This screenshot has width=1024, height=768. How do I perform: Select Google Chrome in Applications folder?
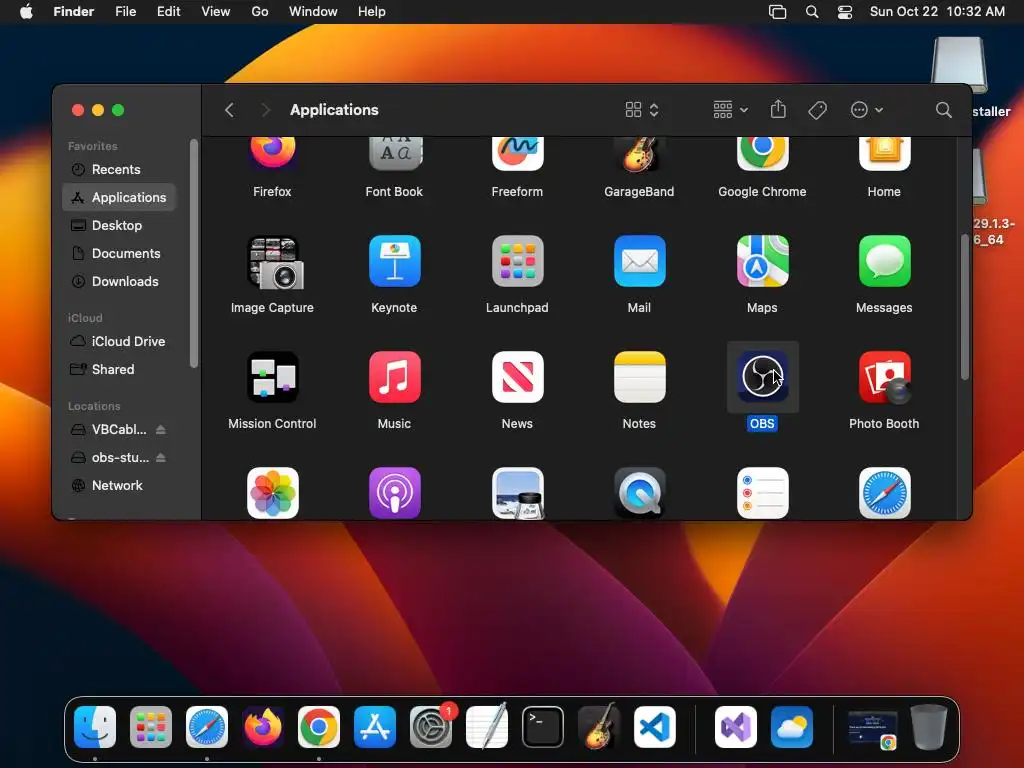tap(762, 154)
